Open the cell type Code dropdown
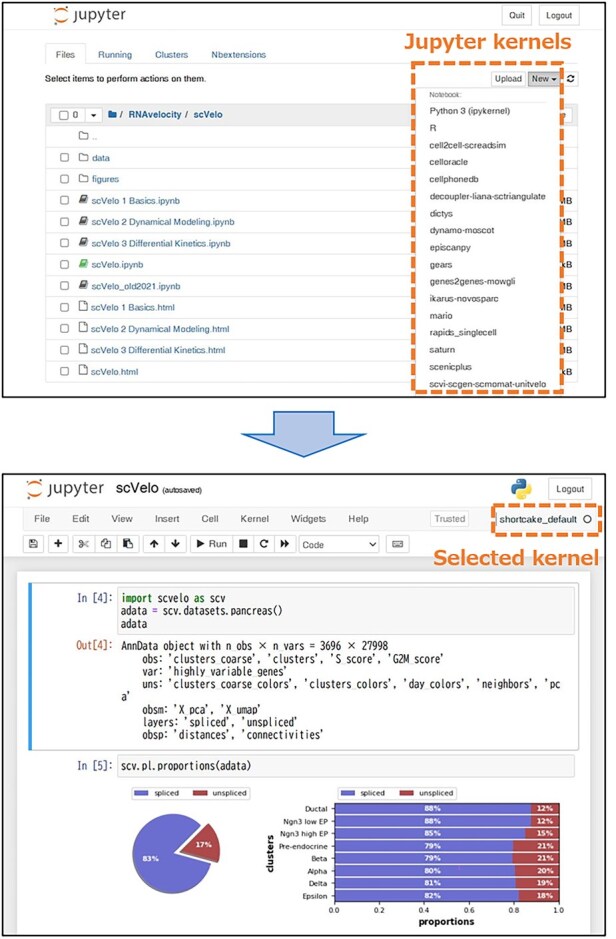This screenshot has width=616, height=939. click(x=339, y=544)
